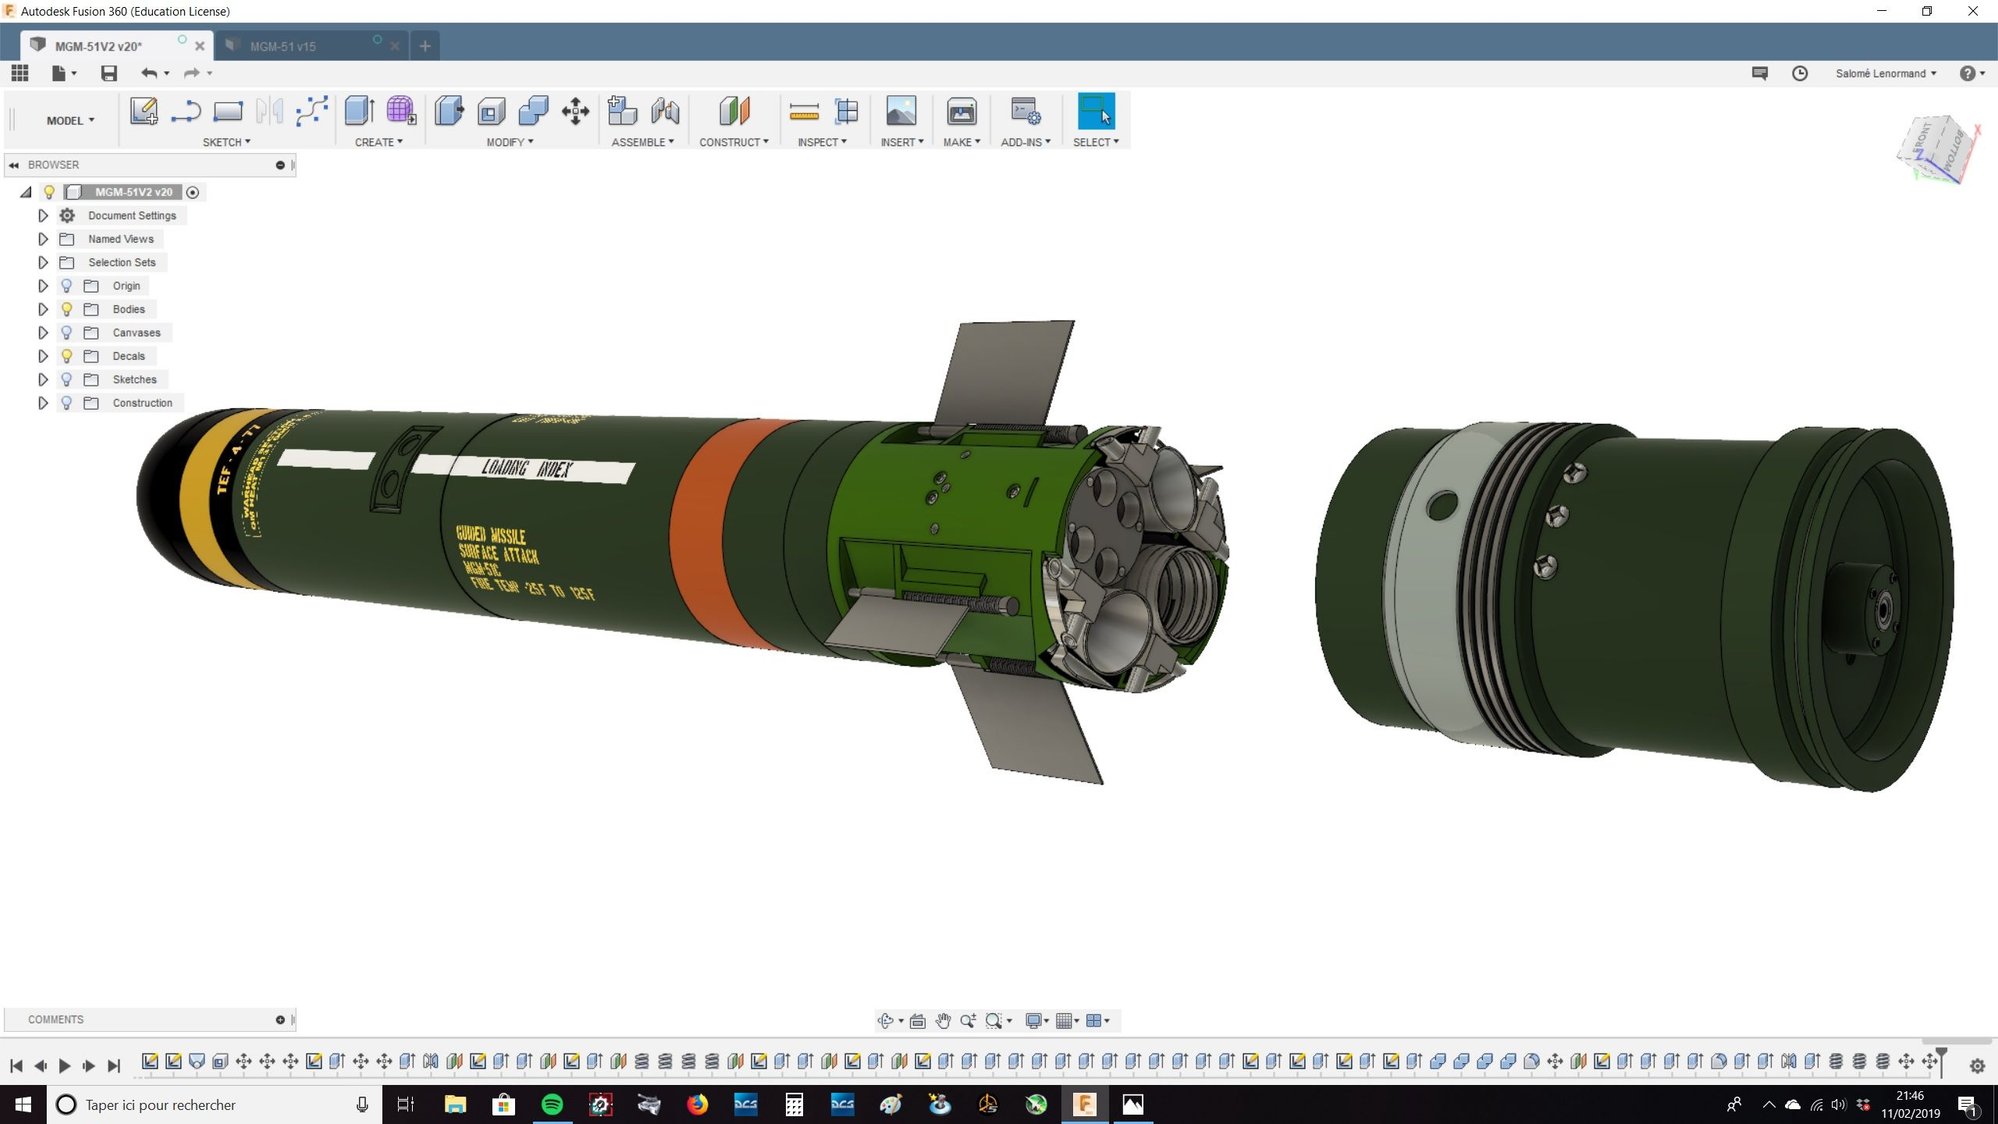Toggle visibility bulb for Bodies folder
Viewport: 1998px width, 1124px height.
(67, 309)
